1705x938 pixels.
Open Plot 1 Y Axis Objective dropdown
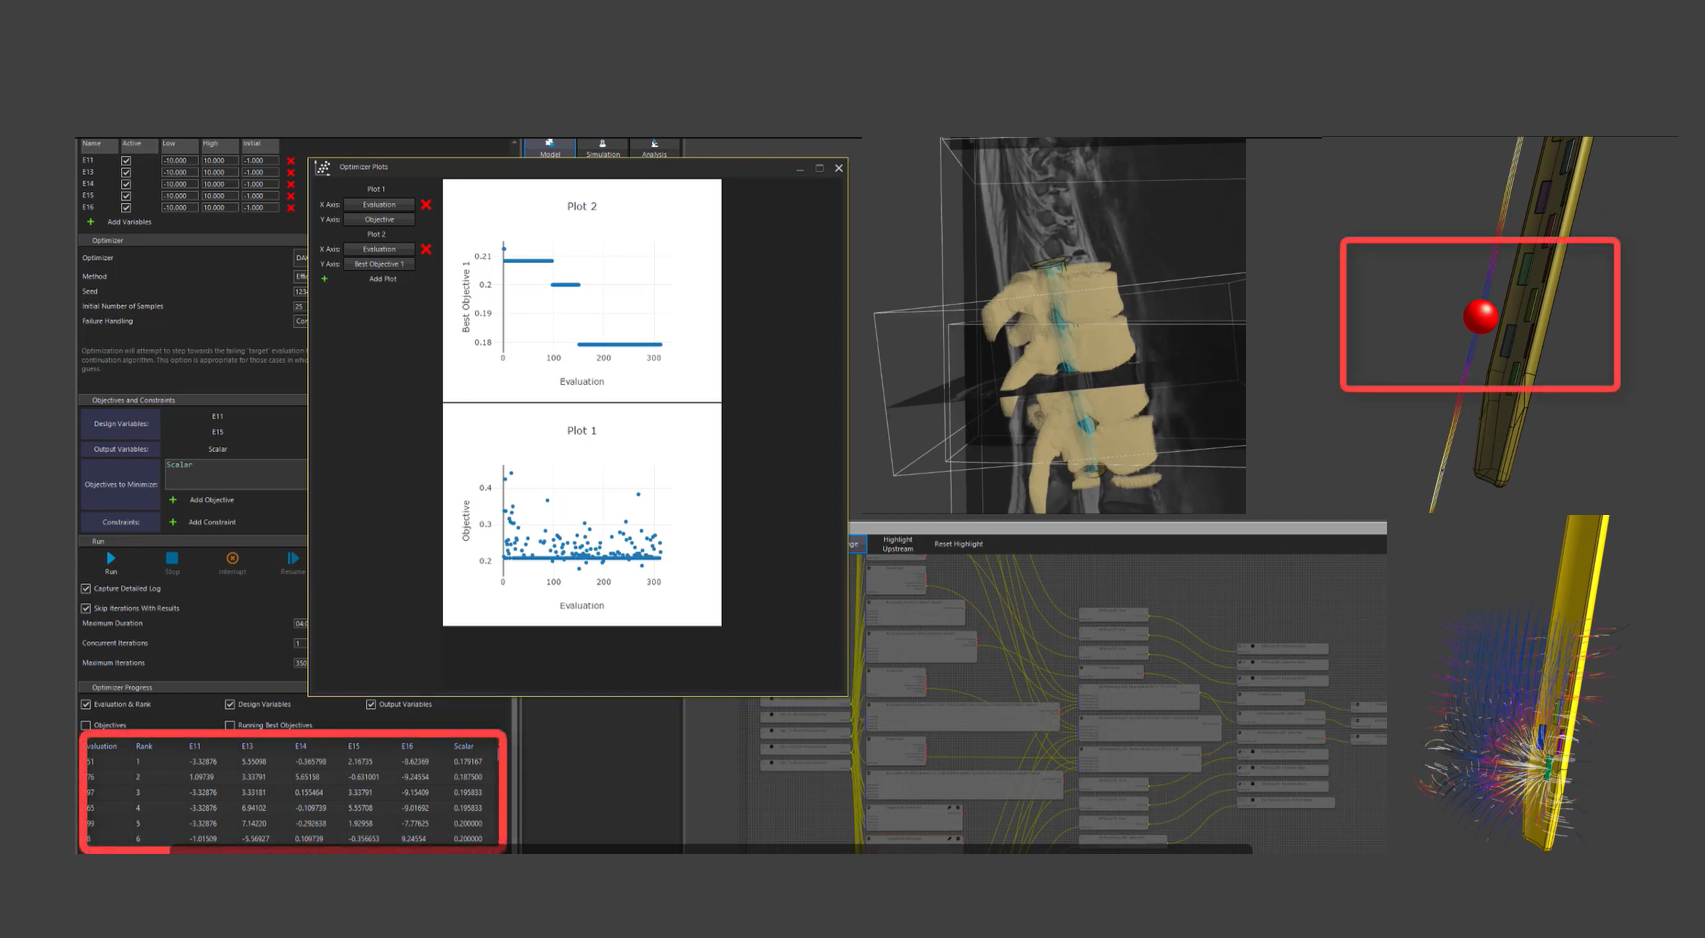point(379,220)
